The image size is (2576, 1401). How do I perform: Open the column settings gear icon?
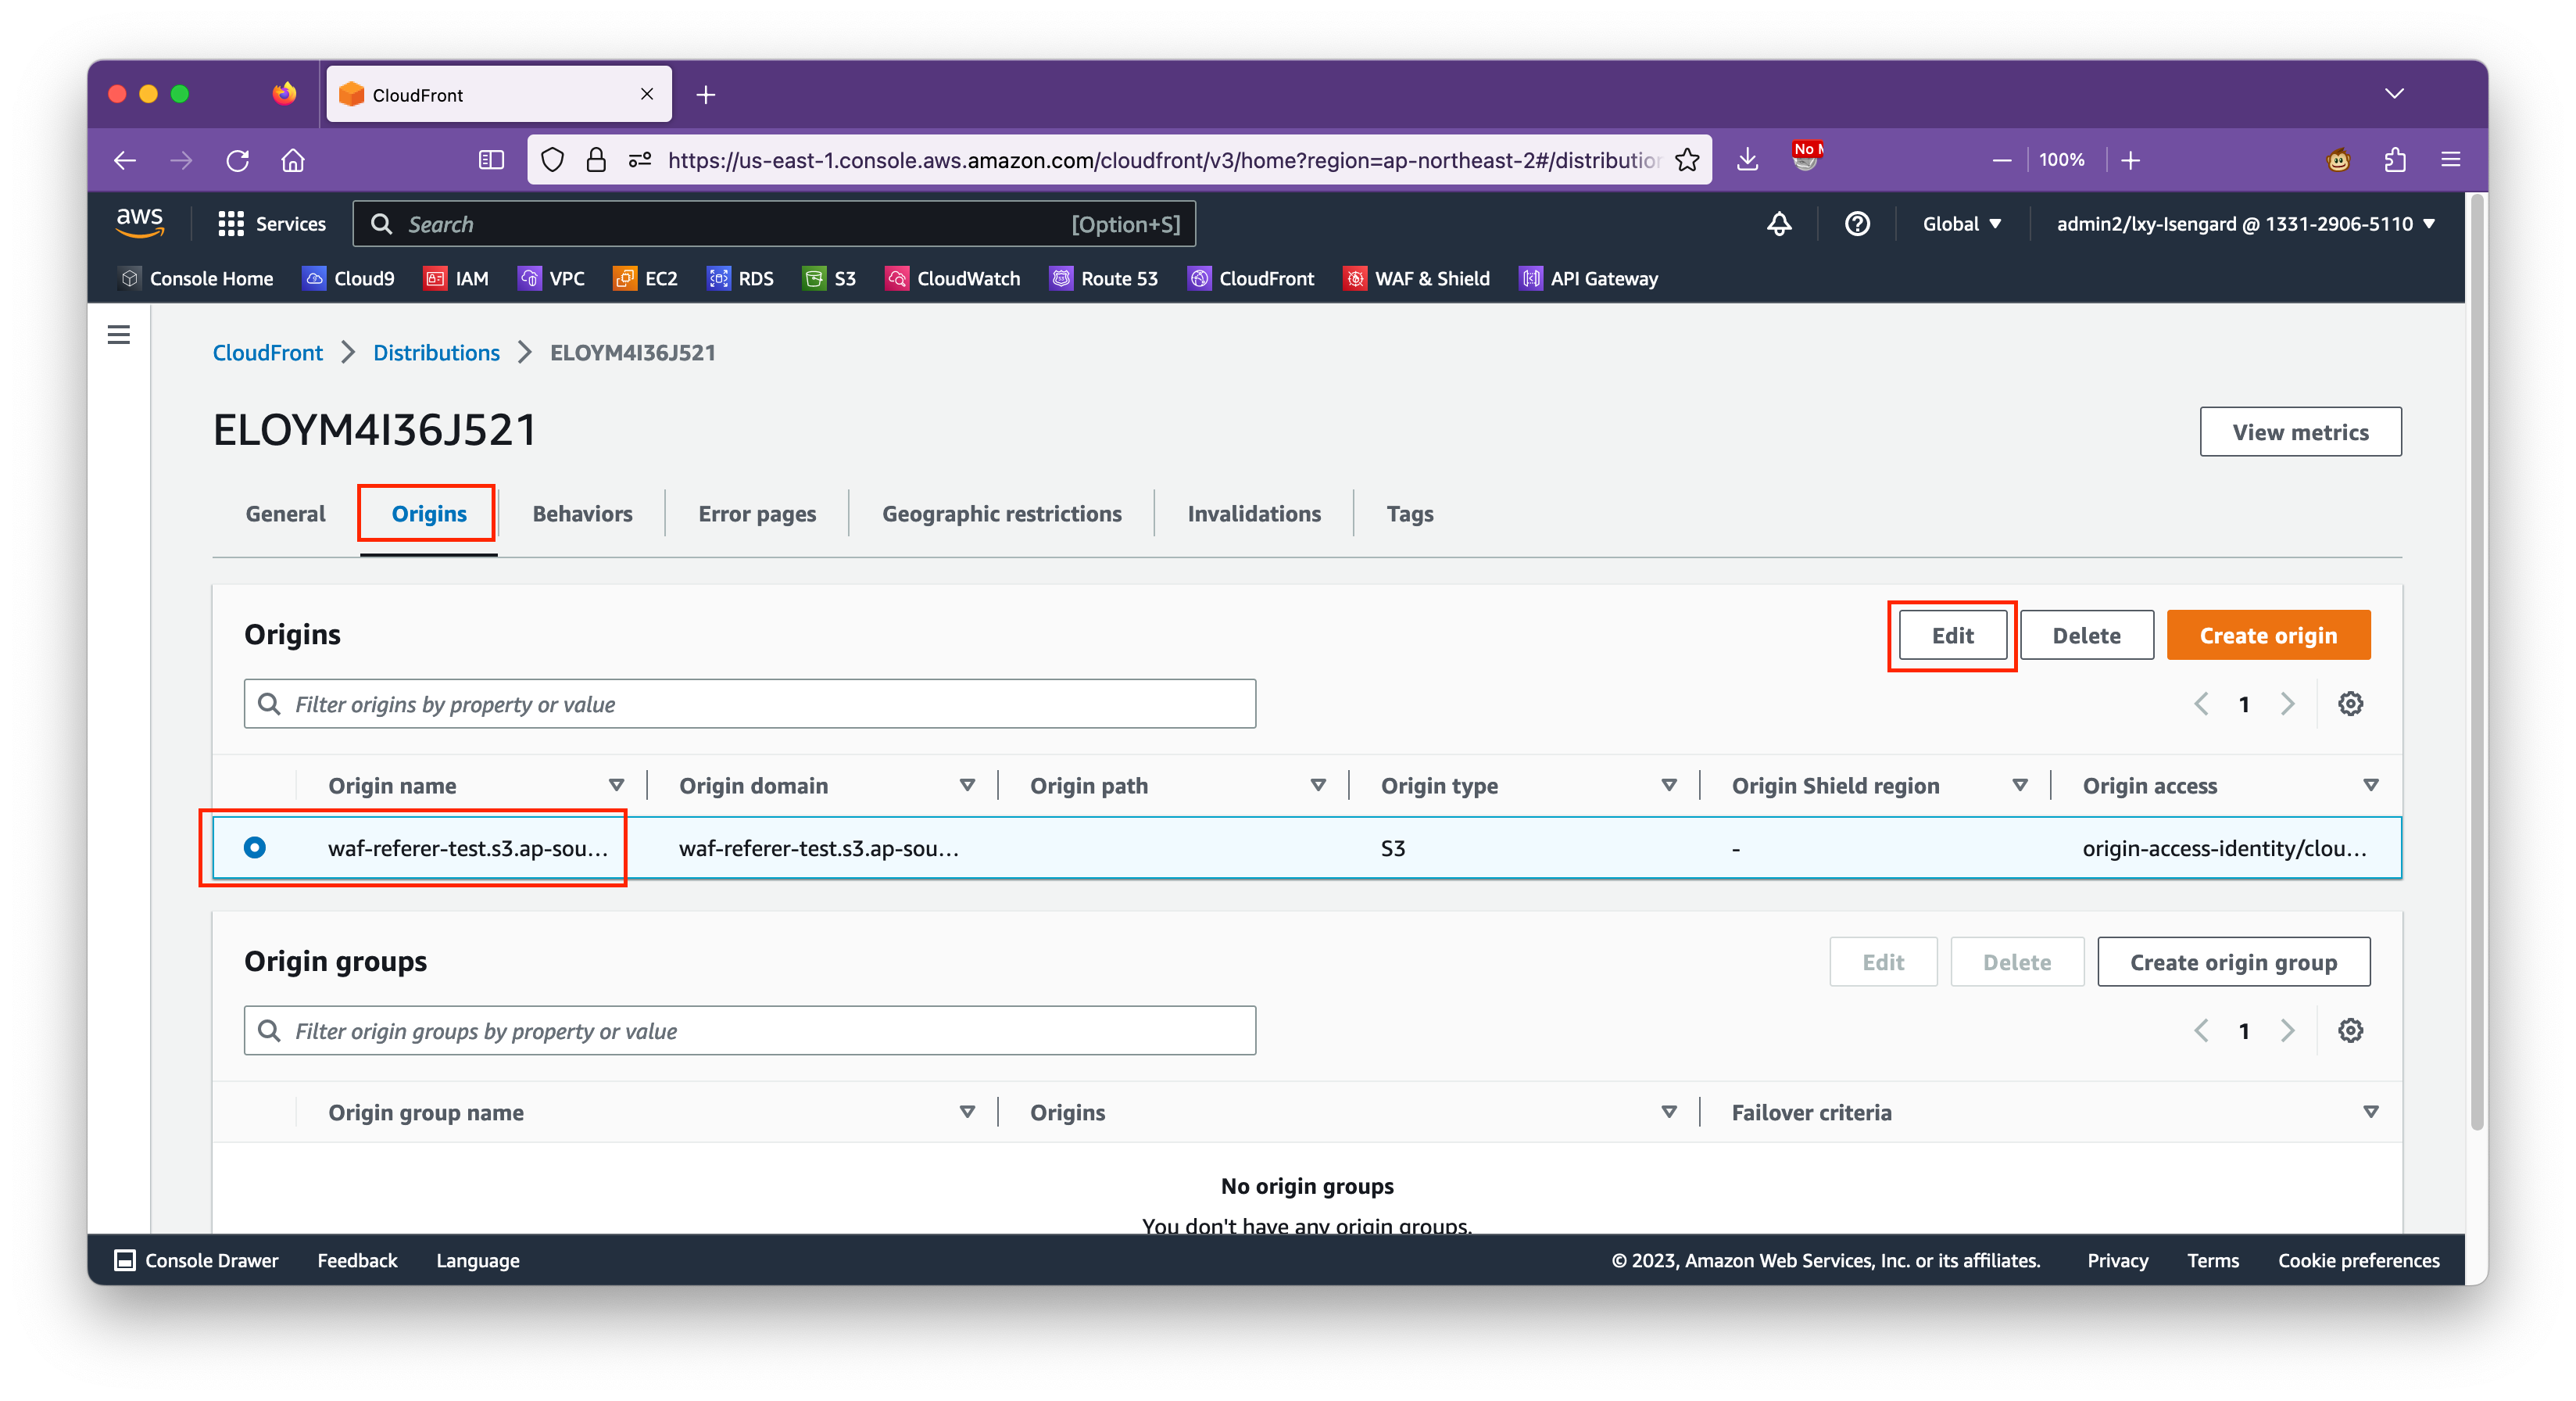tap(2350, 704)
